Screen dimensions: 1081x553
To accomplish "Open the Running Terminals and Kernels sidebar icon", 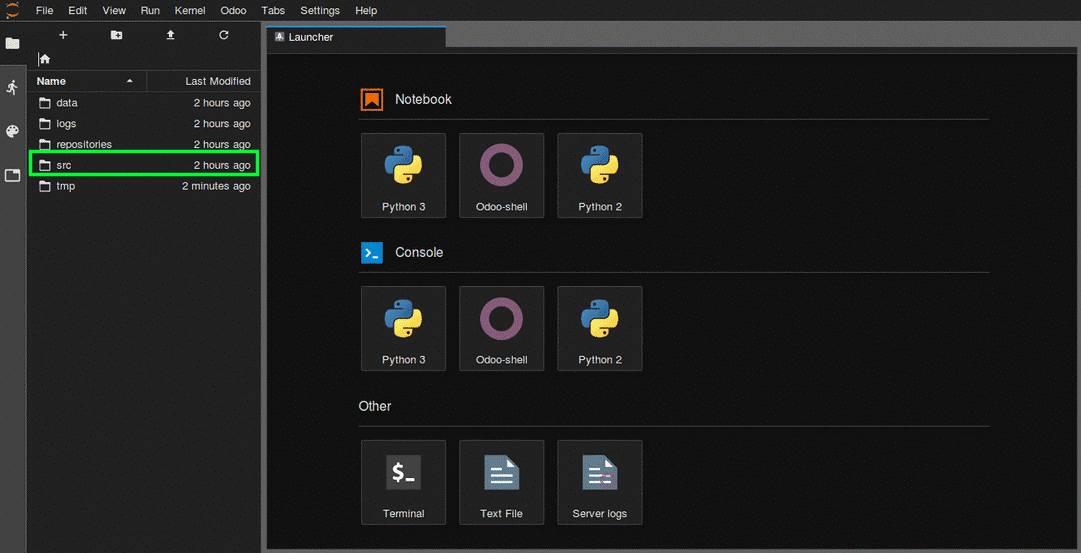I will click(12, 88).
